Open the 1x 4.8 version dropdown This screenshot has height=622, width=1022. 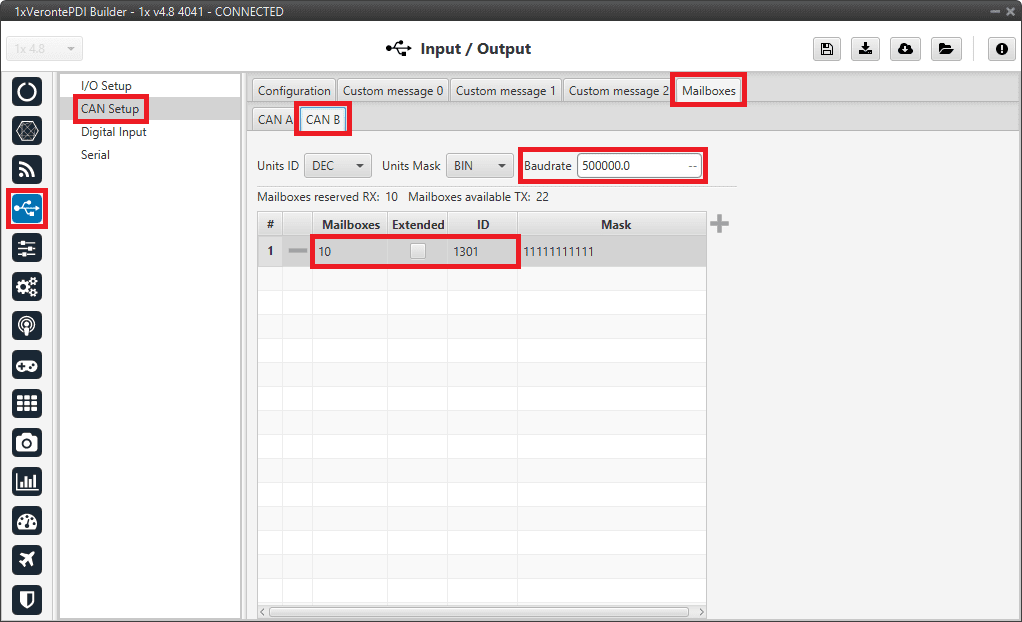click(x=45, y=49)
